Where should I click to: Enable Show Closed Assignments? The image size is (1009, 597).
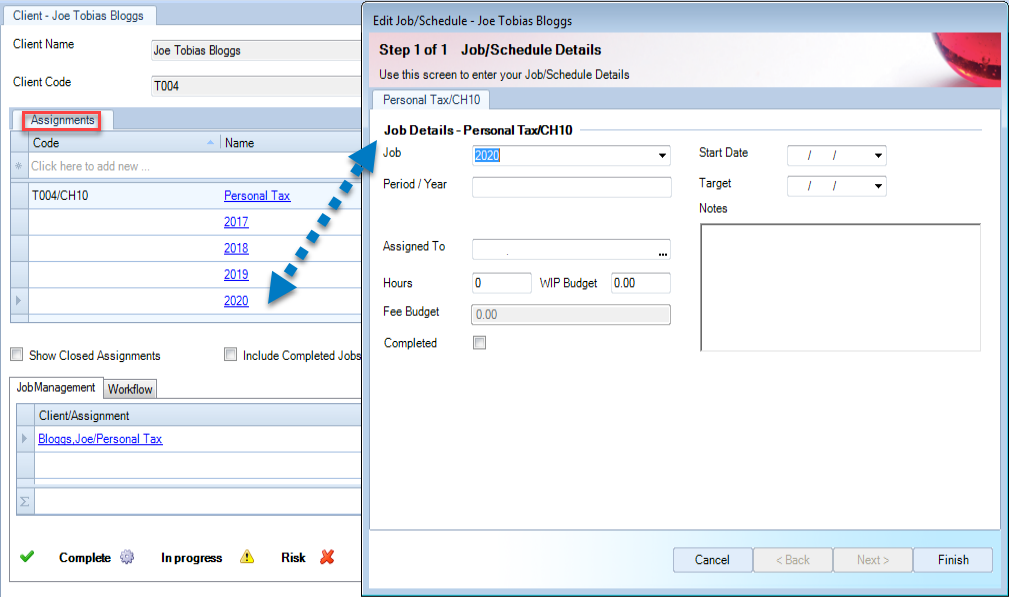click(17, 354)
